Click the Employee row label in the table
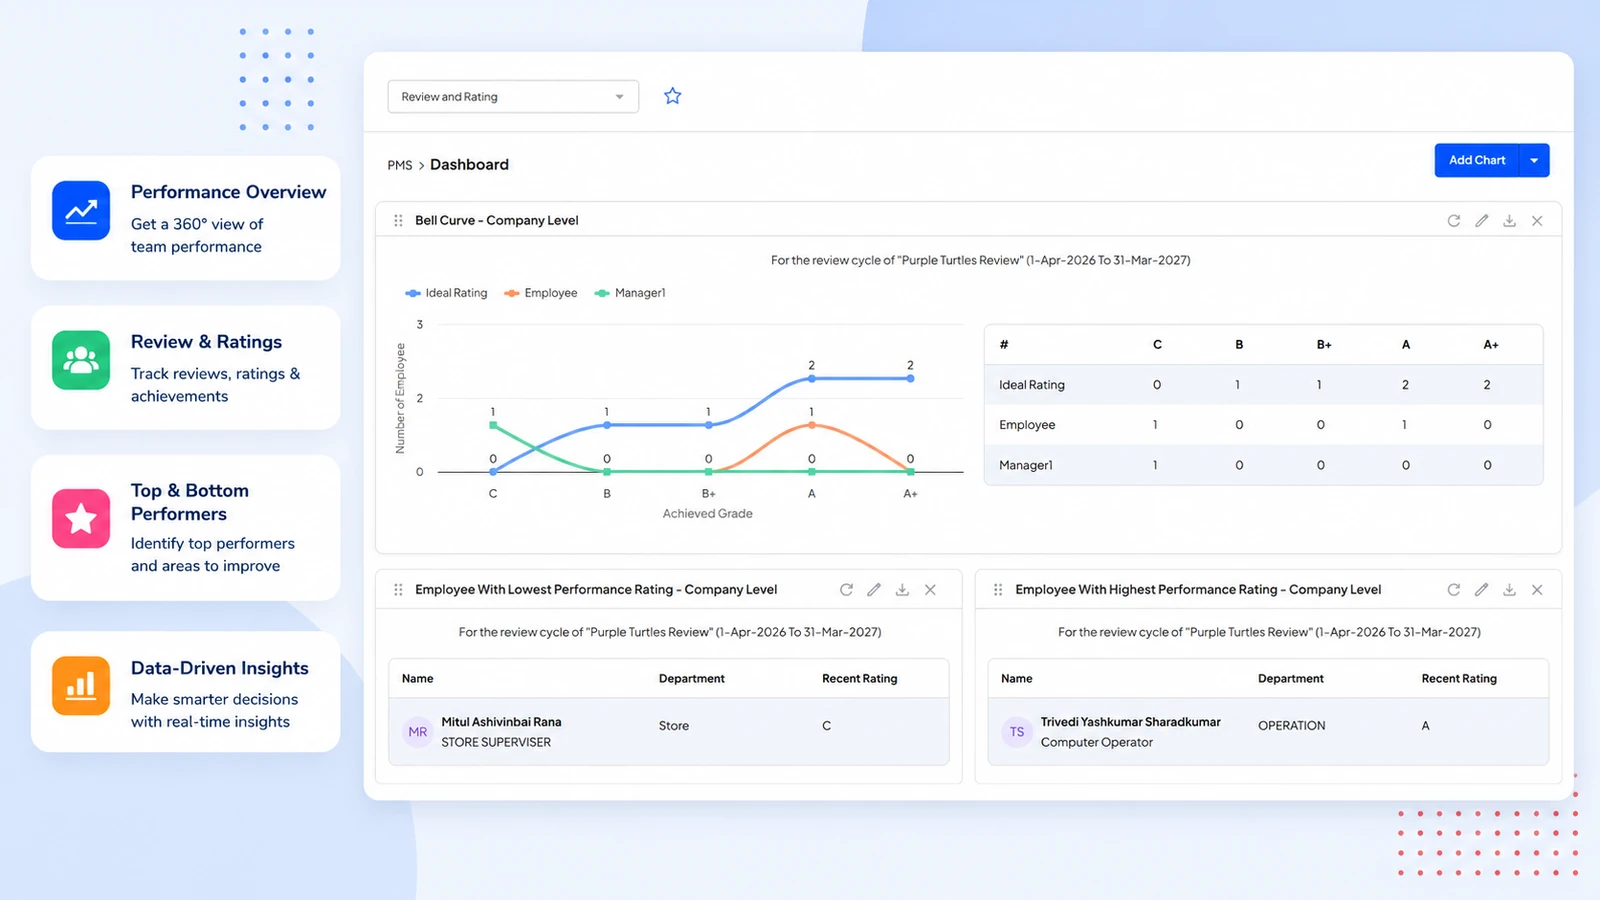The height and width of the screenshot is (900, 1600). (x=1027, y=425)
